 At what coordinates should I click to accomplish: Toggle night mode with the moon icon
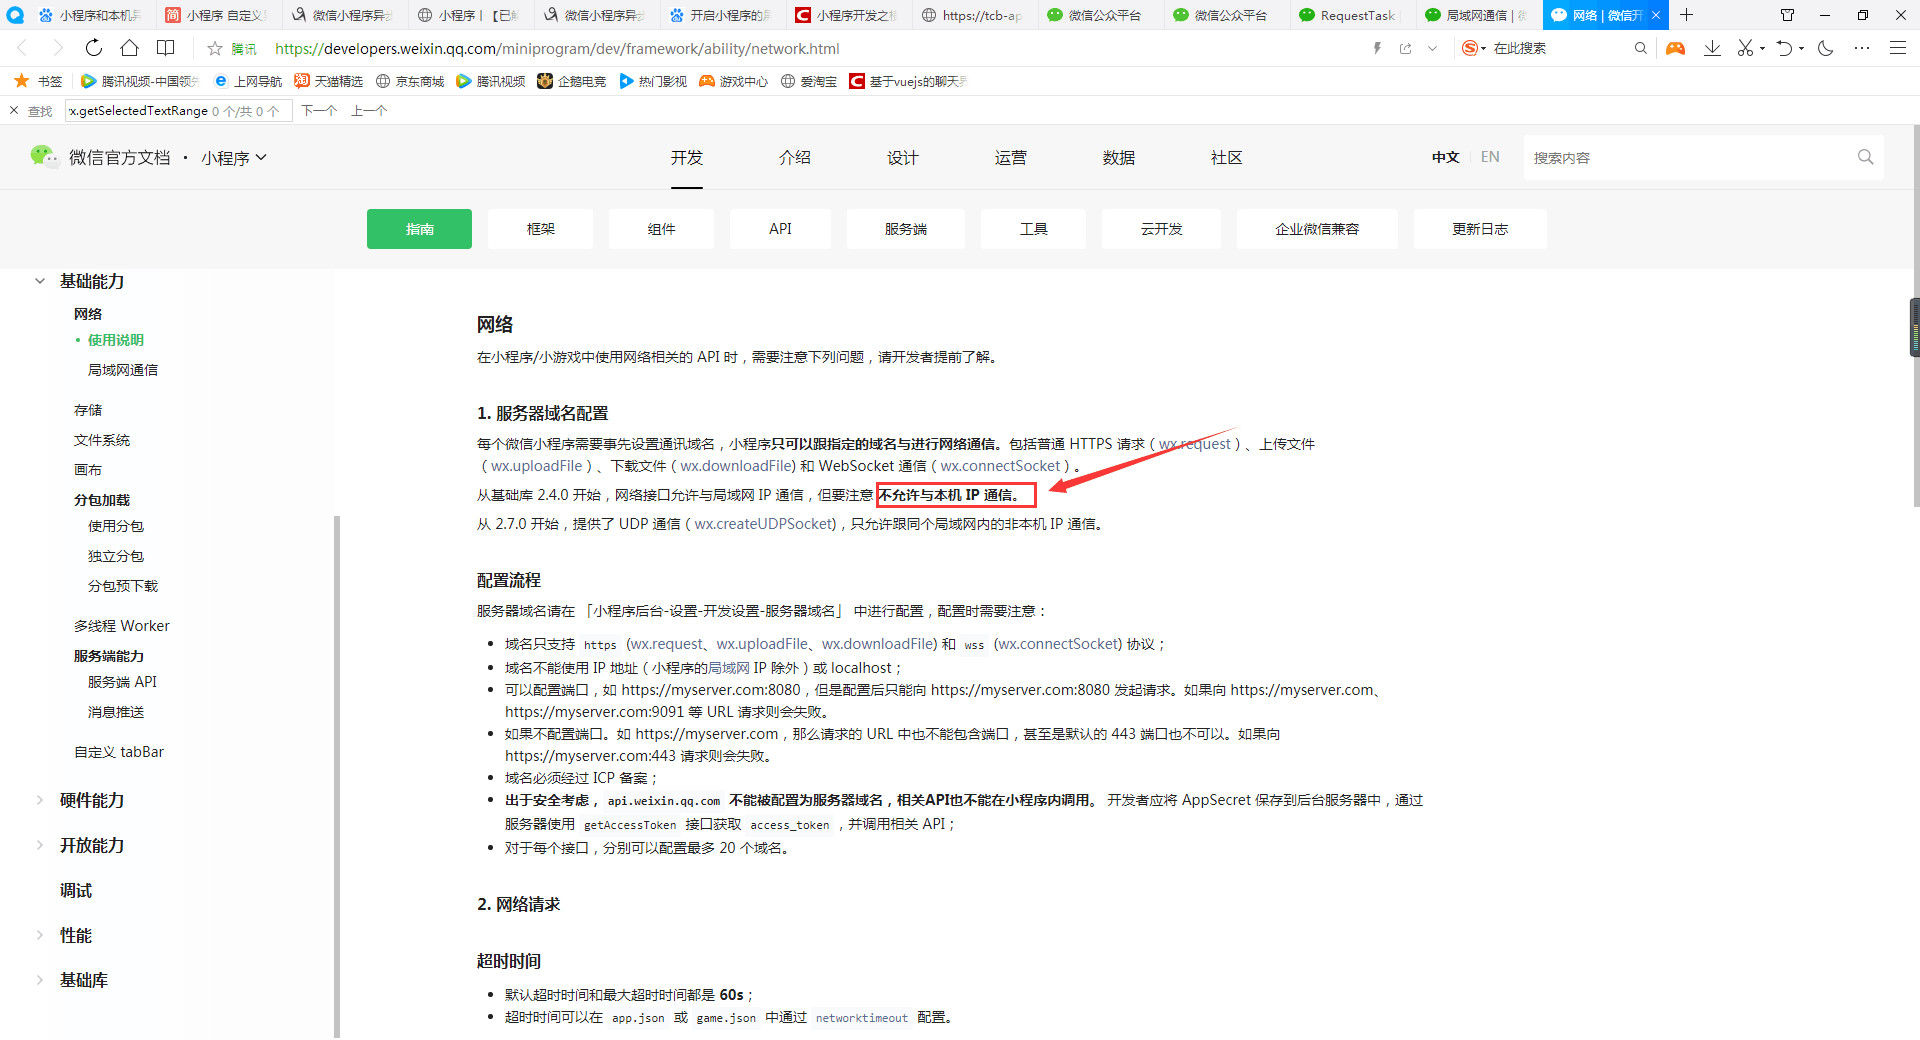(1825, 48)
